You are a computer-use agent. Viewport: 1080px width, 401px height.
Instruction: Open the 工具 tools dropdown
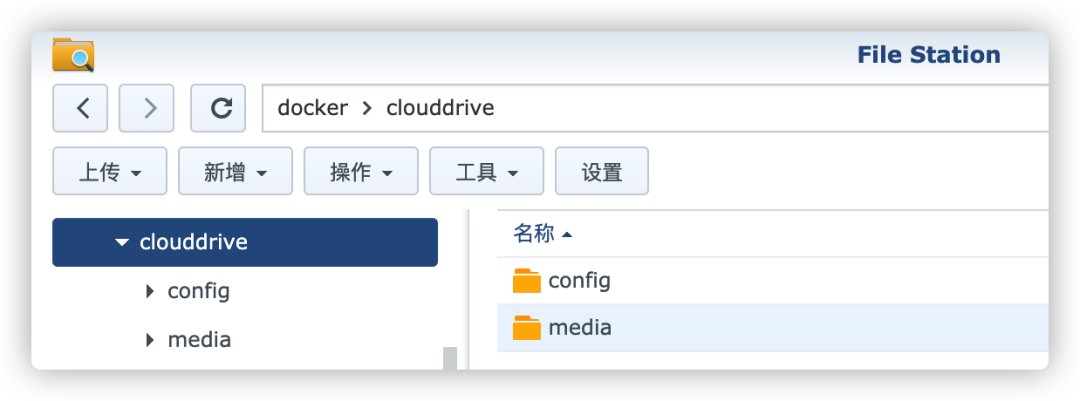tap(487, 171)
